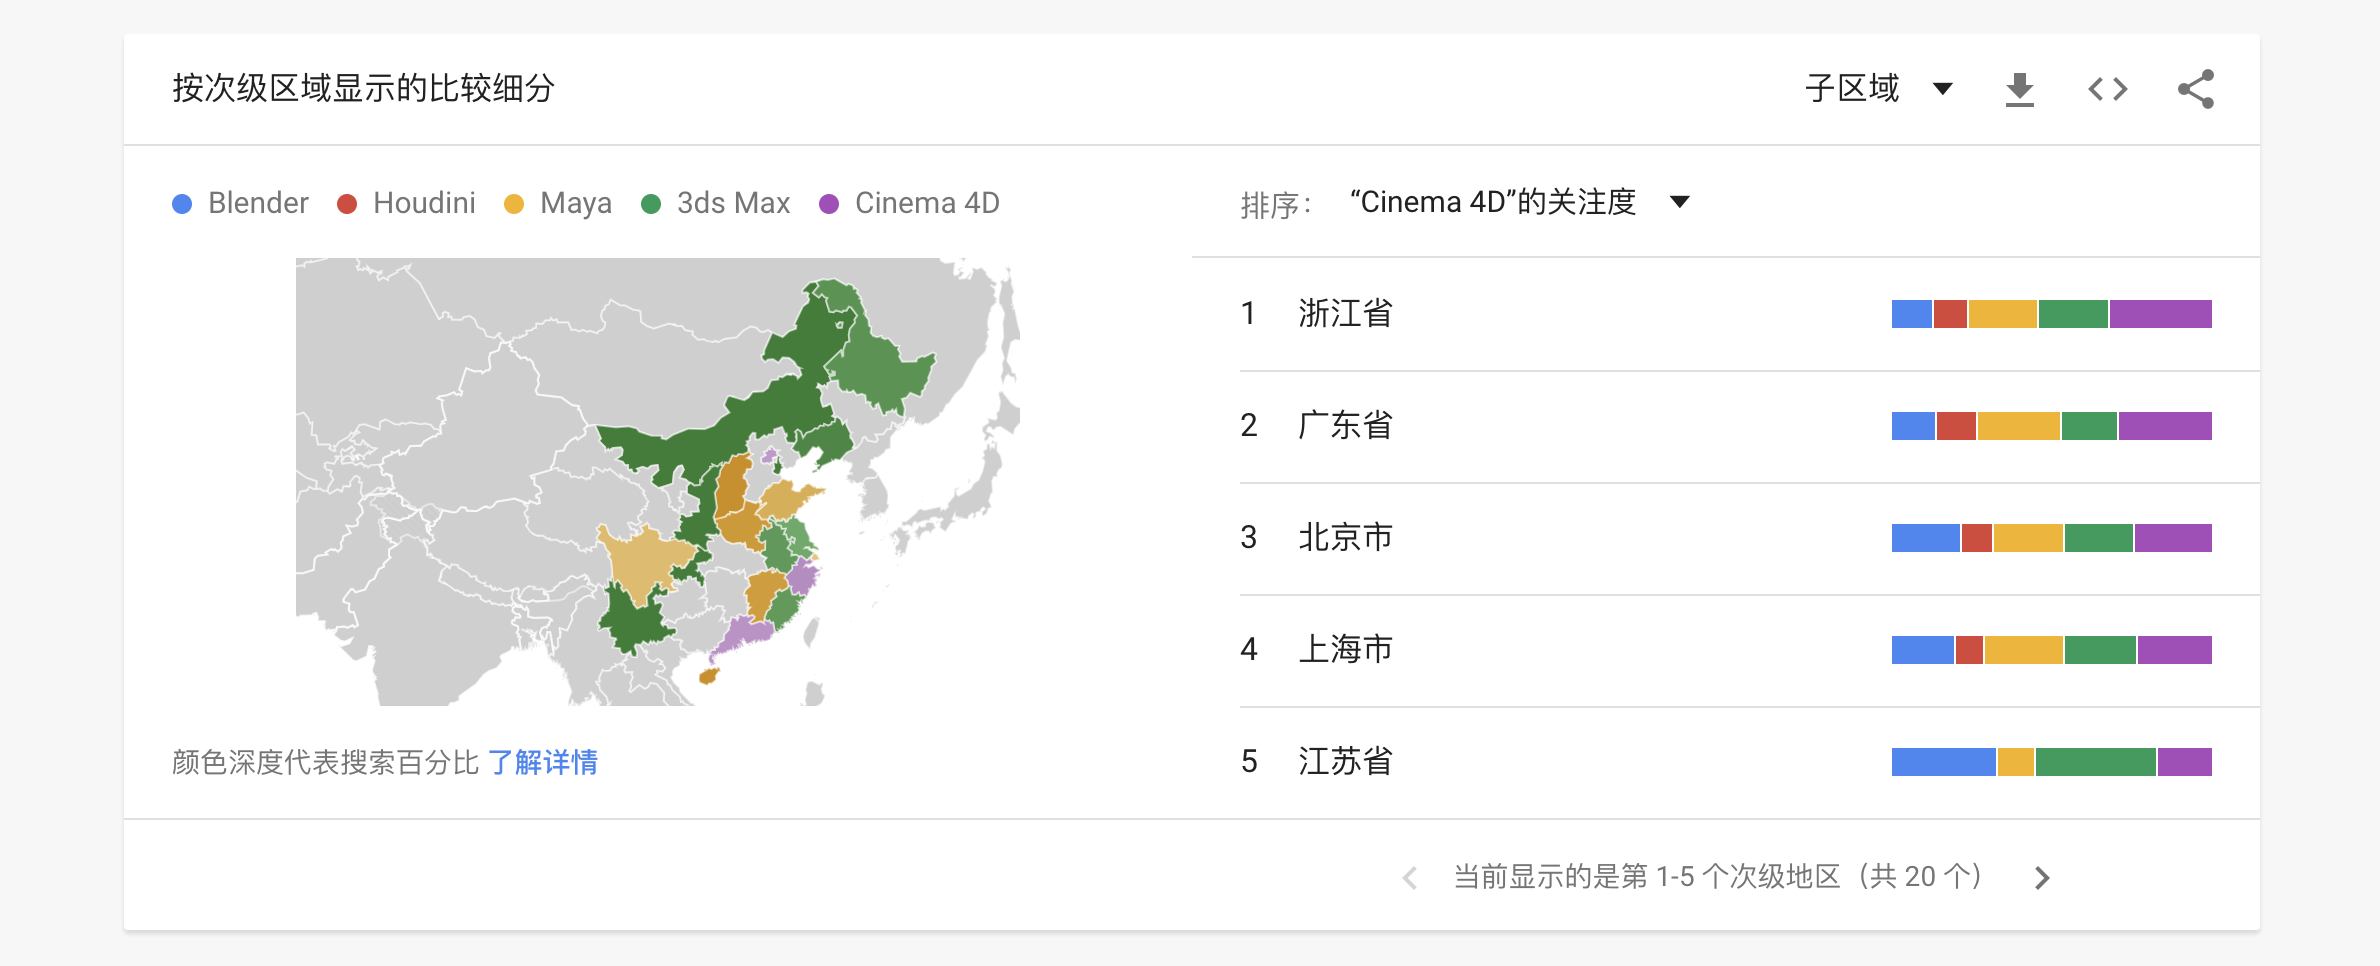This screenshot has height=966, width=2380.
Task: Click the 颜色深度代表搜索百分比 caption
Action: (x=326, y=762)
